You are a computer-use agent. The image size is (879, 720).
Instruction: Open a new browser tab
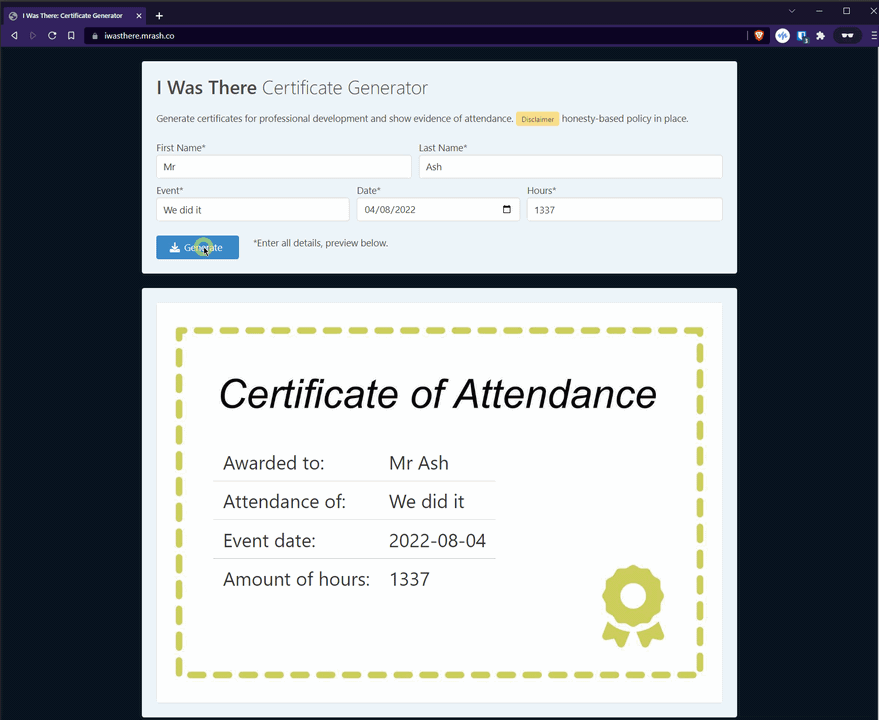tap(159, 15)
